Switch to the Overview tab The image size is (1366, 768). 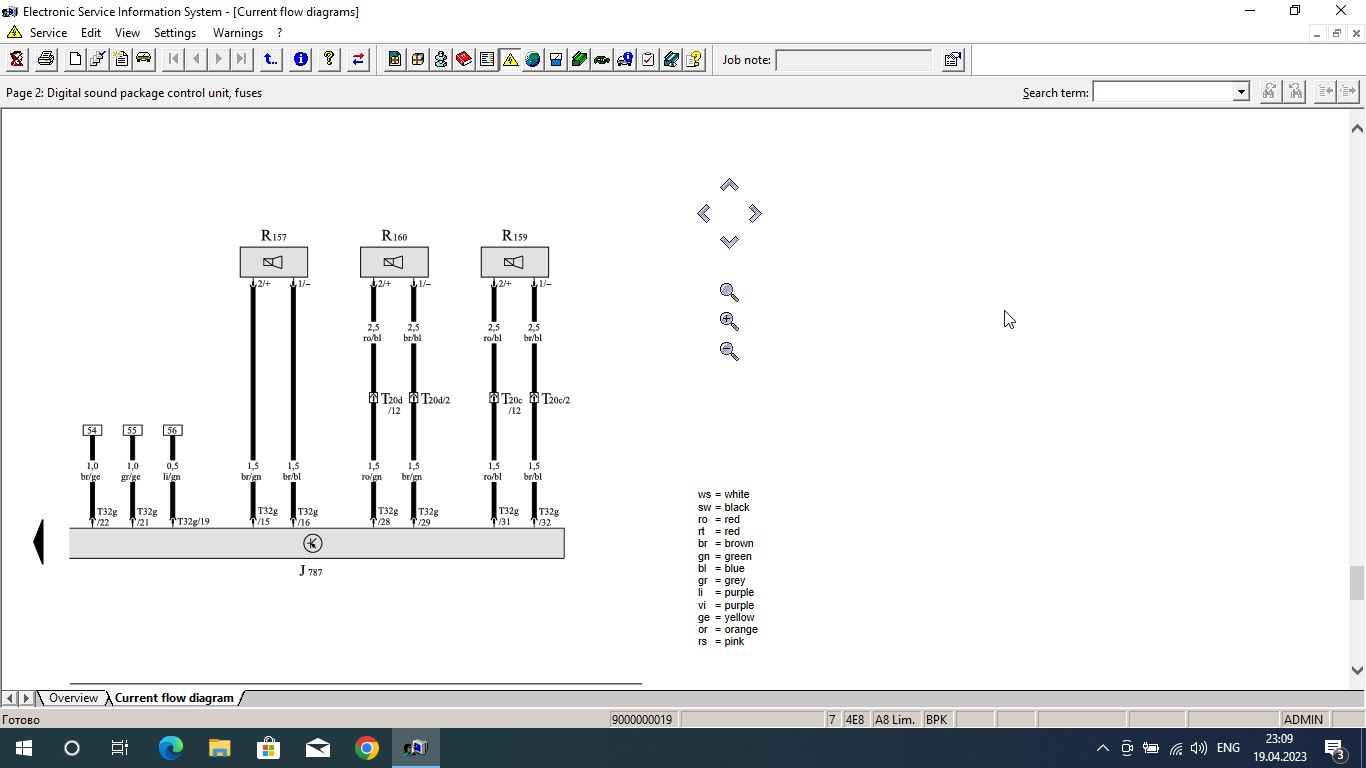[74, 698]
